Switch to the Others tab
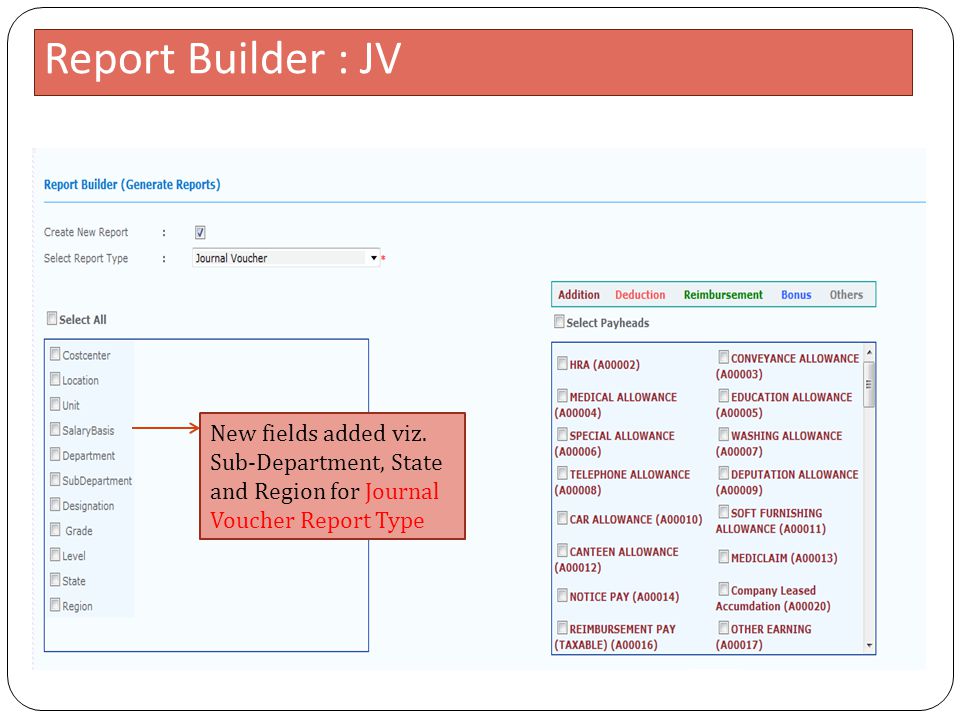The image size is (960, 720). [x=846, y=294]
